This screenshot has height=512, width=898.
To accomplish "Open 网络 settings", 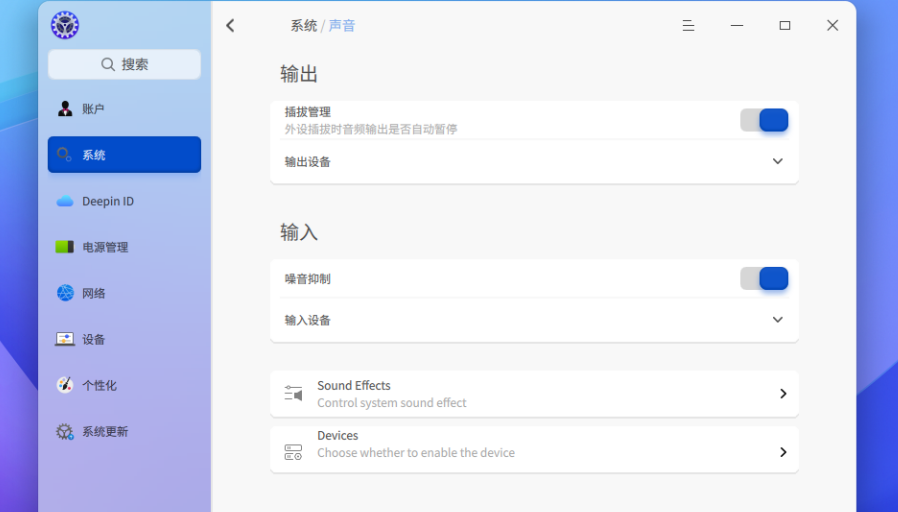I will [124, 293].
